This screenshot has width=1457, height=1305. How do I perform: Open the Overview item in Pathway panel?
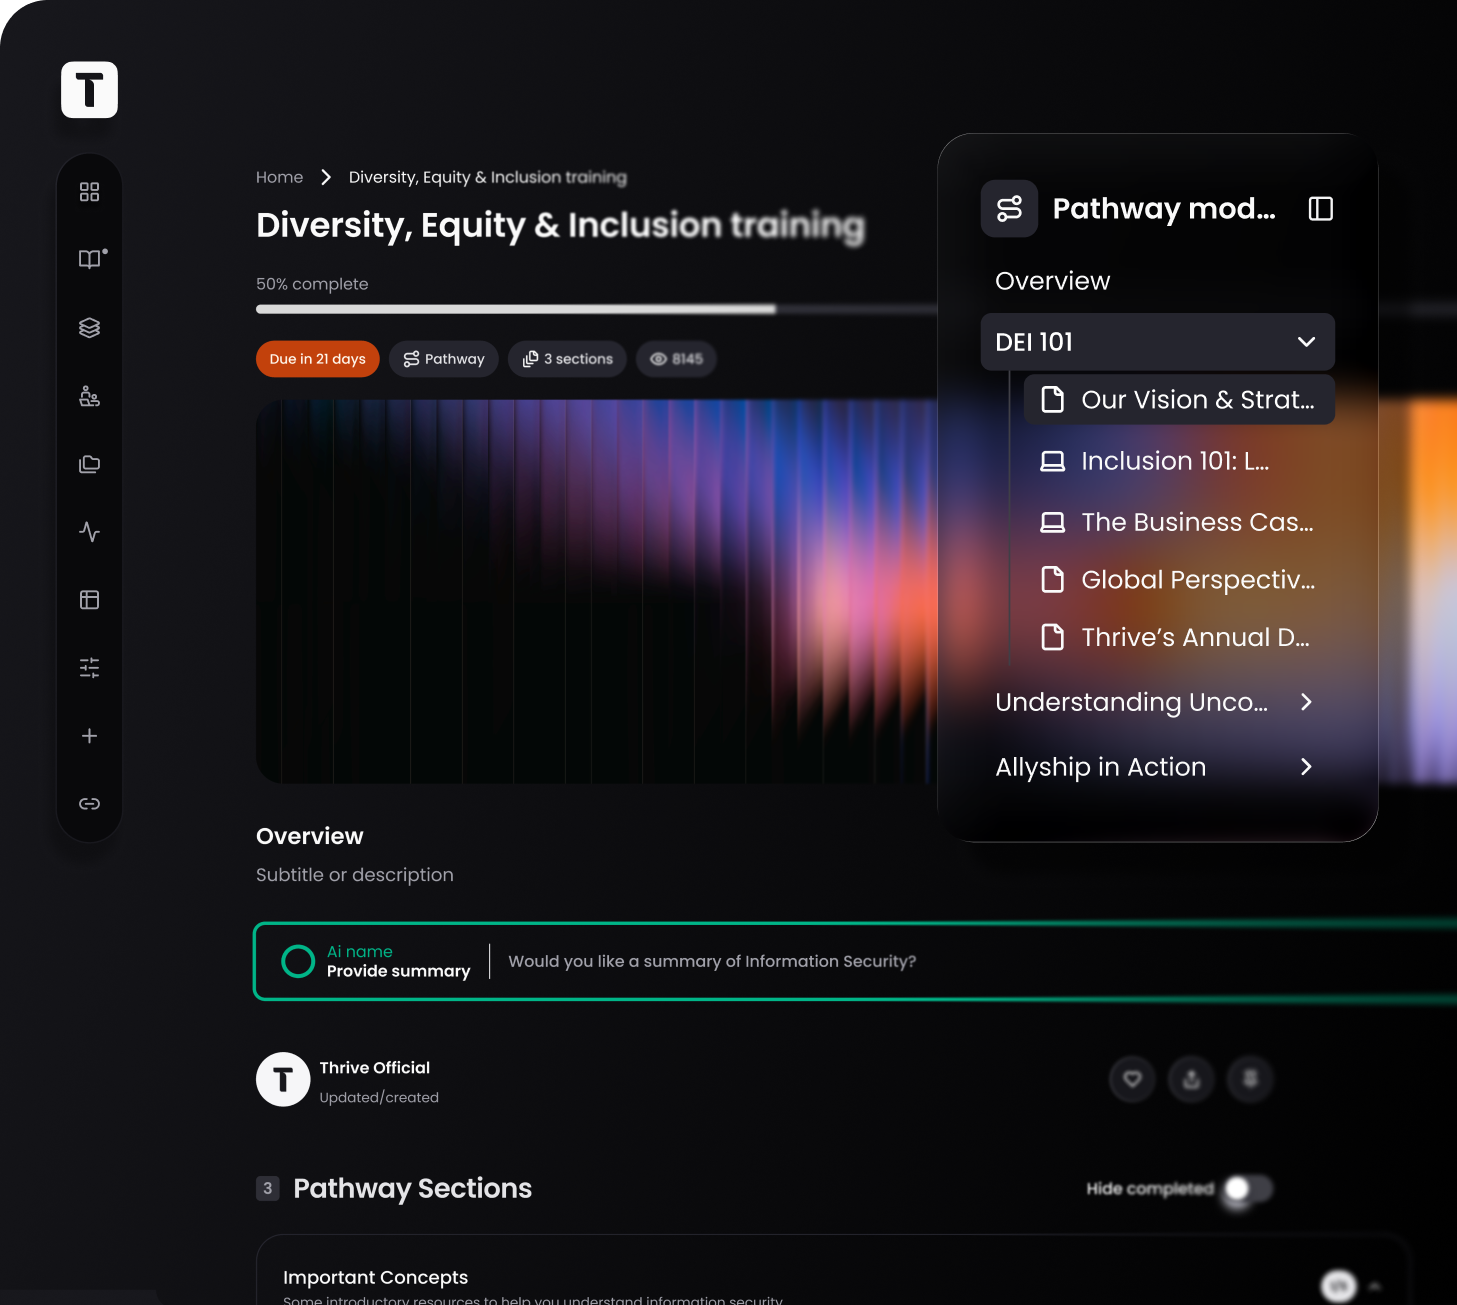tap(1052, 281)
